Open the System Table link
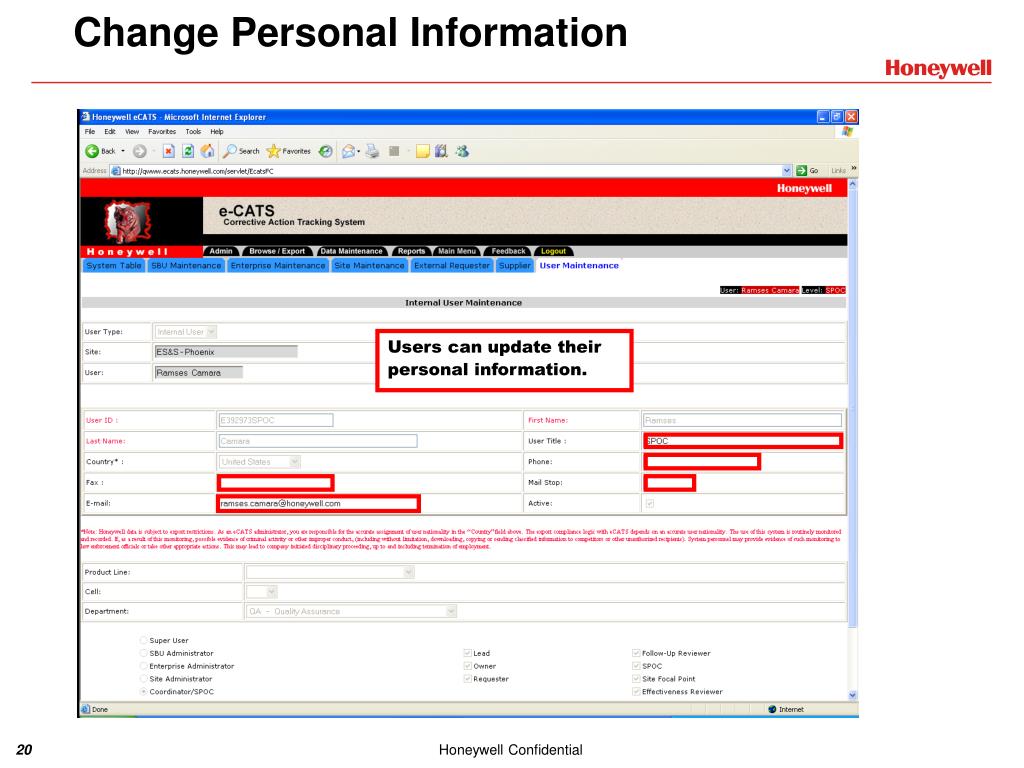This screenshot has width=1024, height=768. tap(114, 266)
